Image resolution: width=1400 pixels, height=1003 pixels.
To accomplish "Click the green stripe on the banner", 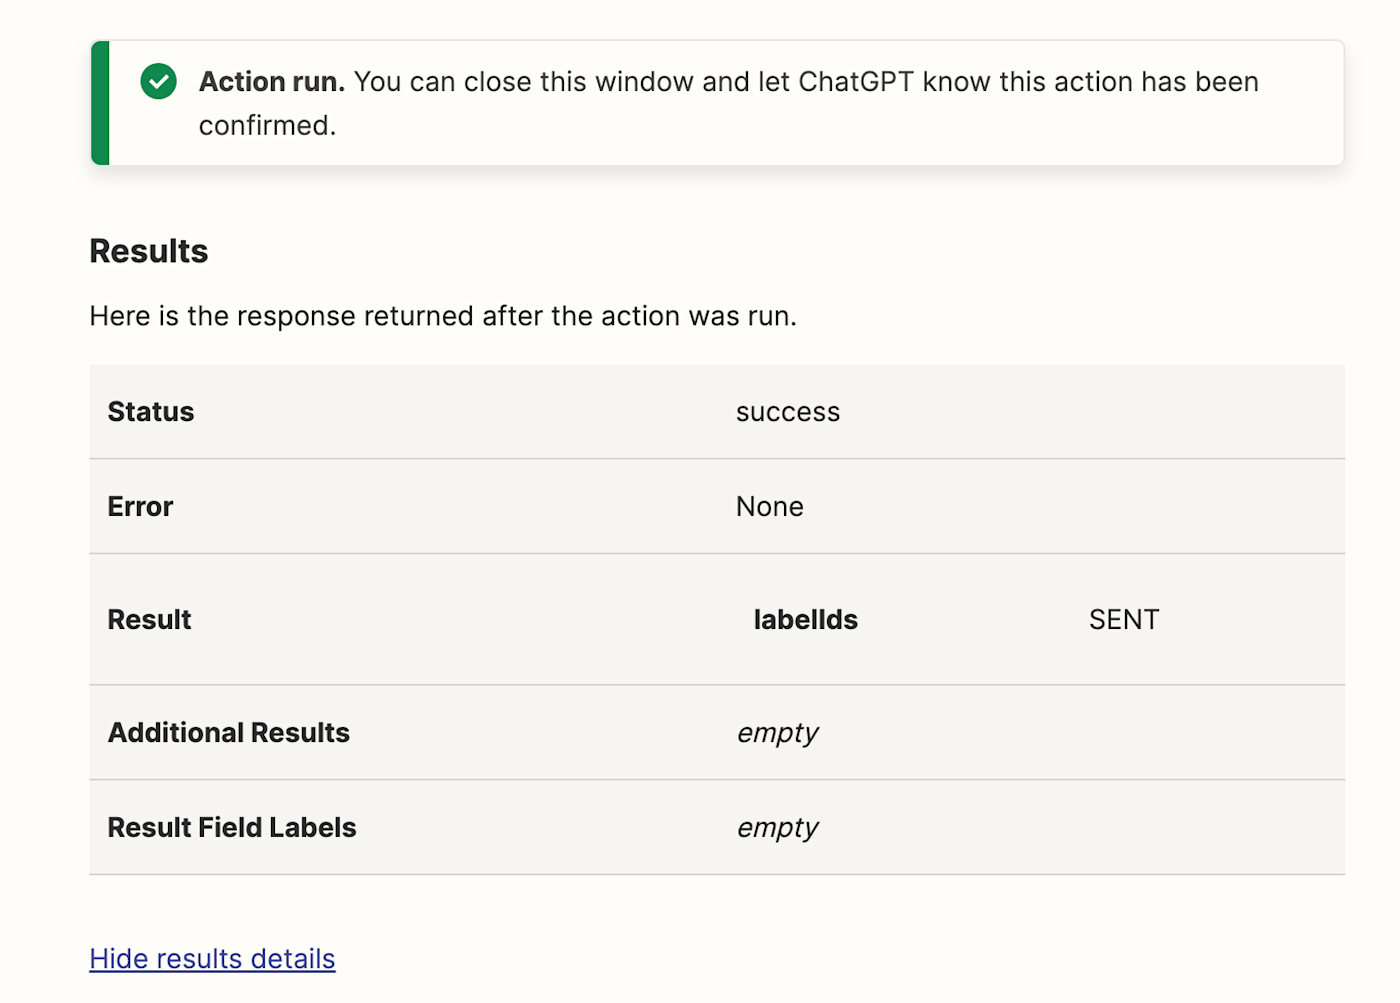I will (100, 103).
